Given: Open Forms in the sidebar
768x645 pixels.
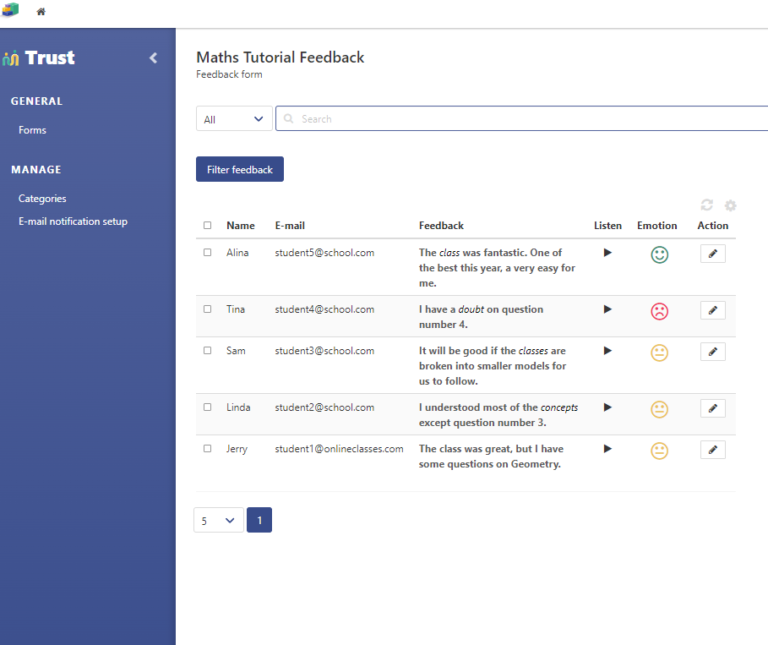Looking at the screenshot, I should [x=32, y=130].
